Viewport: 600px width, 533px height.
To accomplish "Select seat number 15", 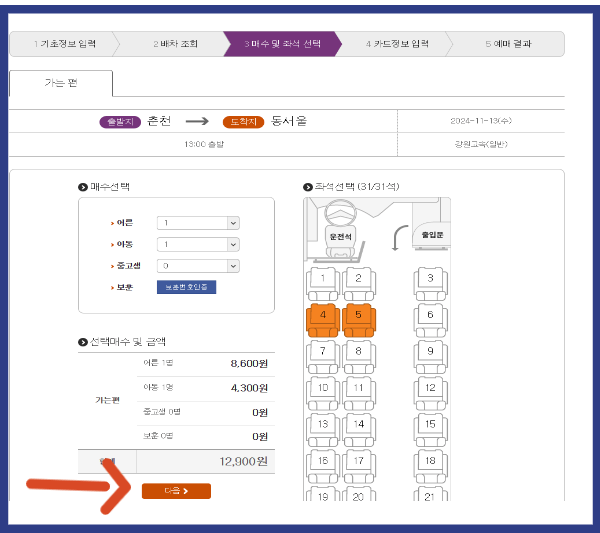I will 430,430.
